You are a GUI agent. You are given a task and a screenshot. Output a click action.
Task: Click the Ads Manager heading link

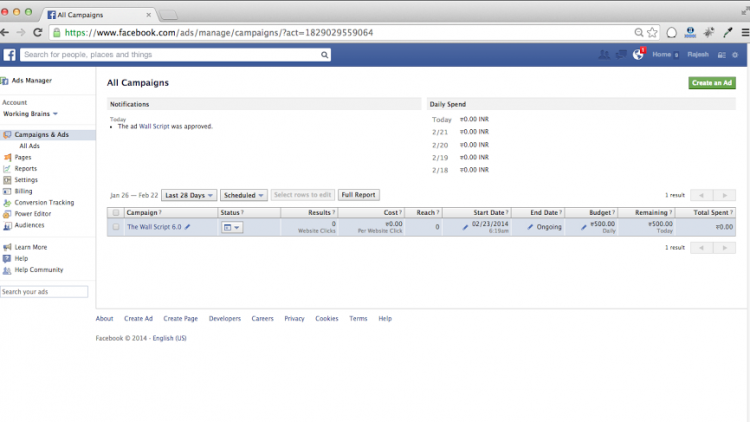(x=32, y=80)
